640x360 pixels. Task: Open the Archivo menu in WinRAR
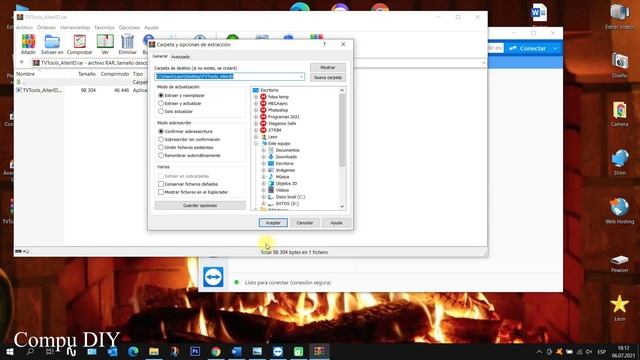(24, 27)
